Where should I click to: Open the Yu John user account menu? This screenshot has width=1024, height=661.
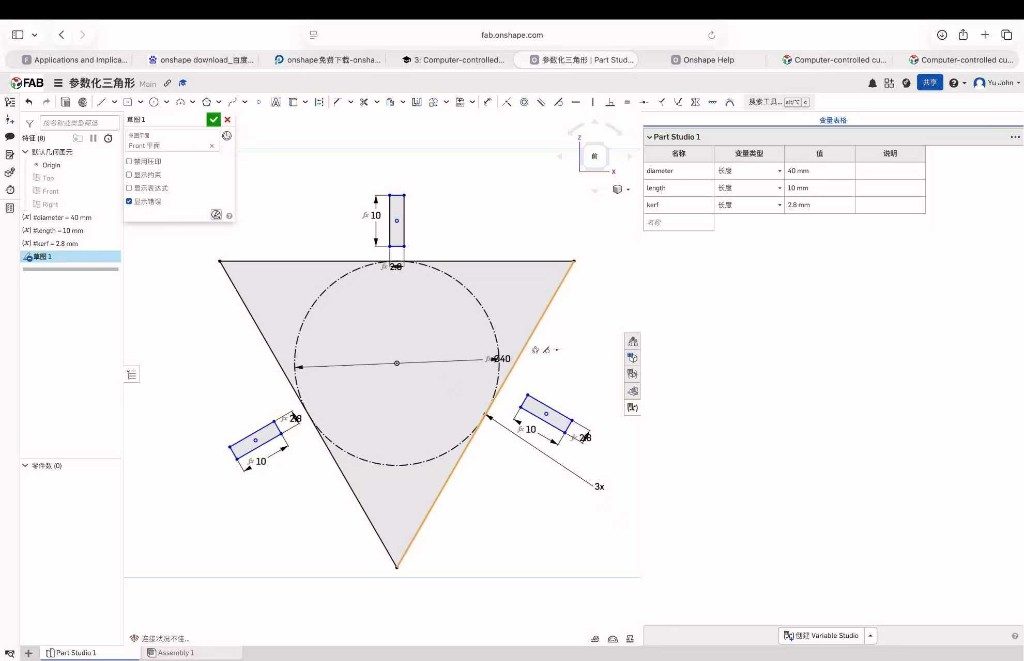[x=997, y=83]
